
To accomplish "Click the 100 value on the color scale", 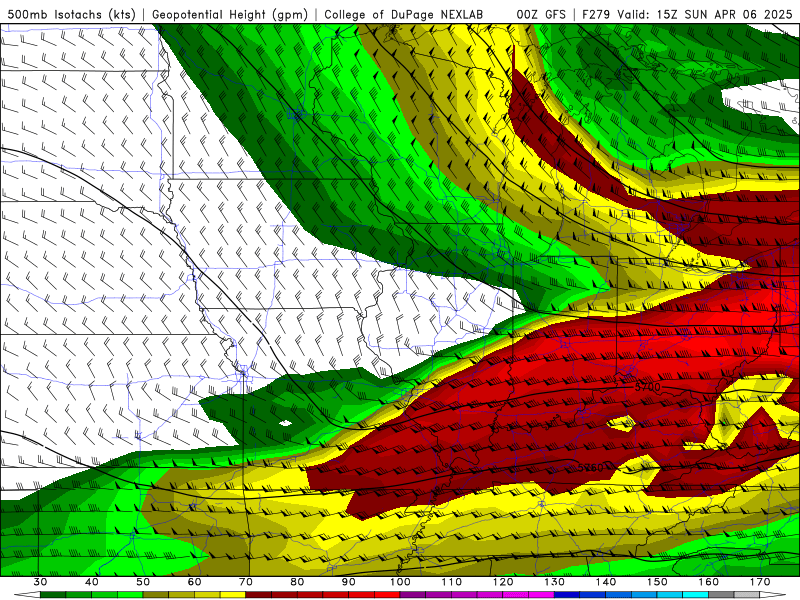I will 400,582.
